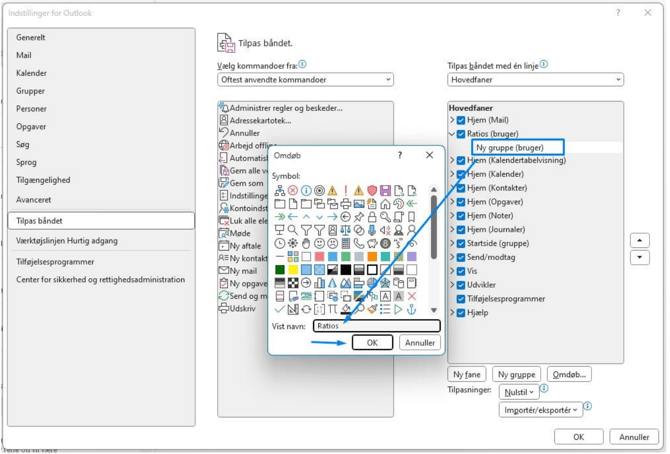Open the 'Oftest anvendte kommandoer' dropdown
This screenshot has width=670, height=454.
tap(305, 79)
